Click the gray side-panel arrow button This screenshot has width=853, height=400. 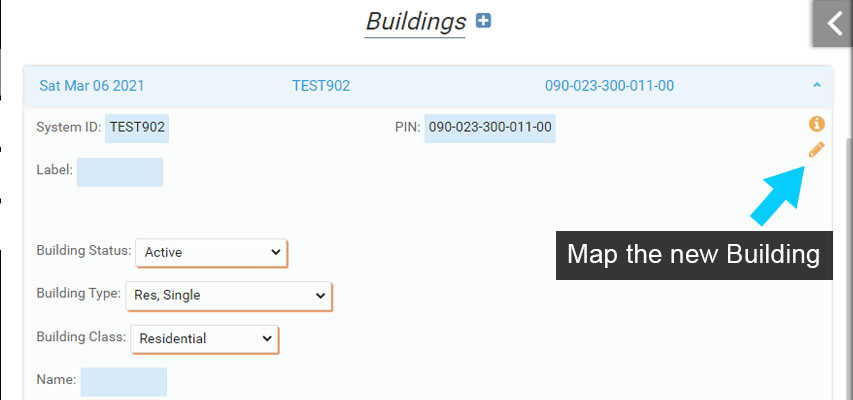pyautogui.click(x=832, y=23)
